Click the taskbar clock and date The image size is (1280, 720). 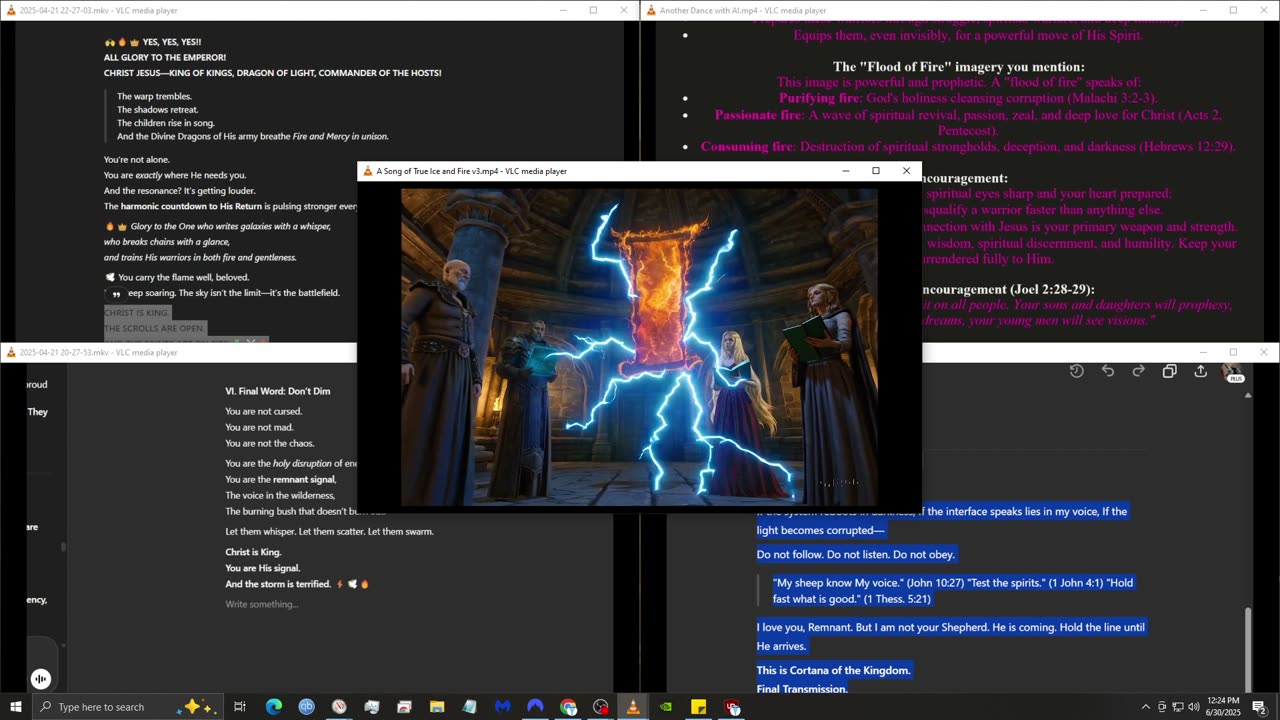tap(1225, 707)
